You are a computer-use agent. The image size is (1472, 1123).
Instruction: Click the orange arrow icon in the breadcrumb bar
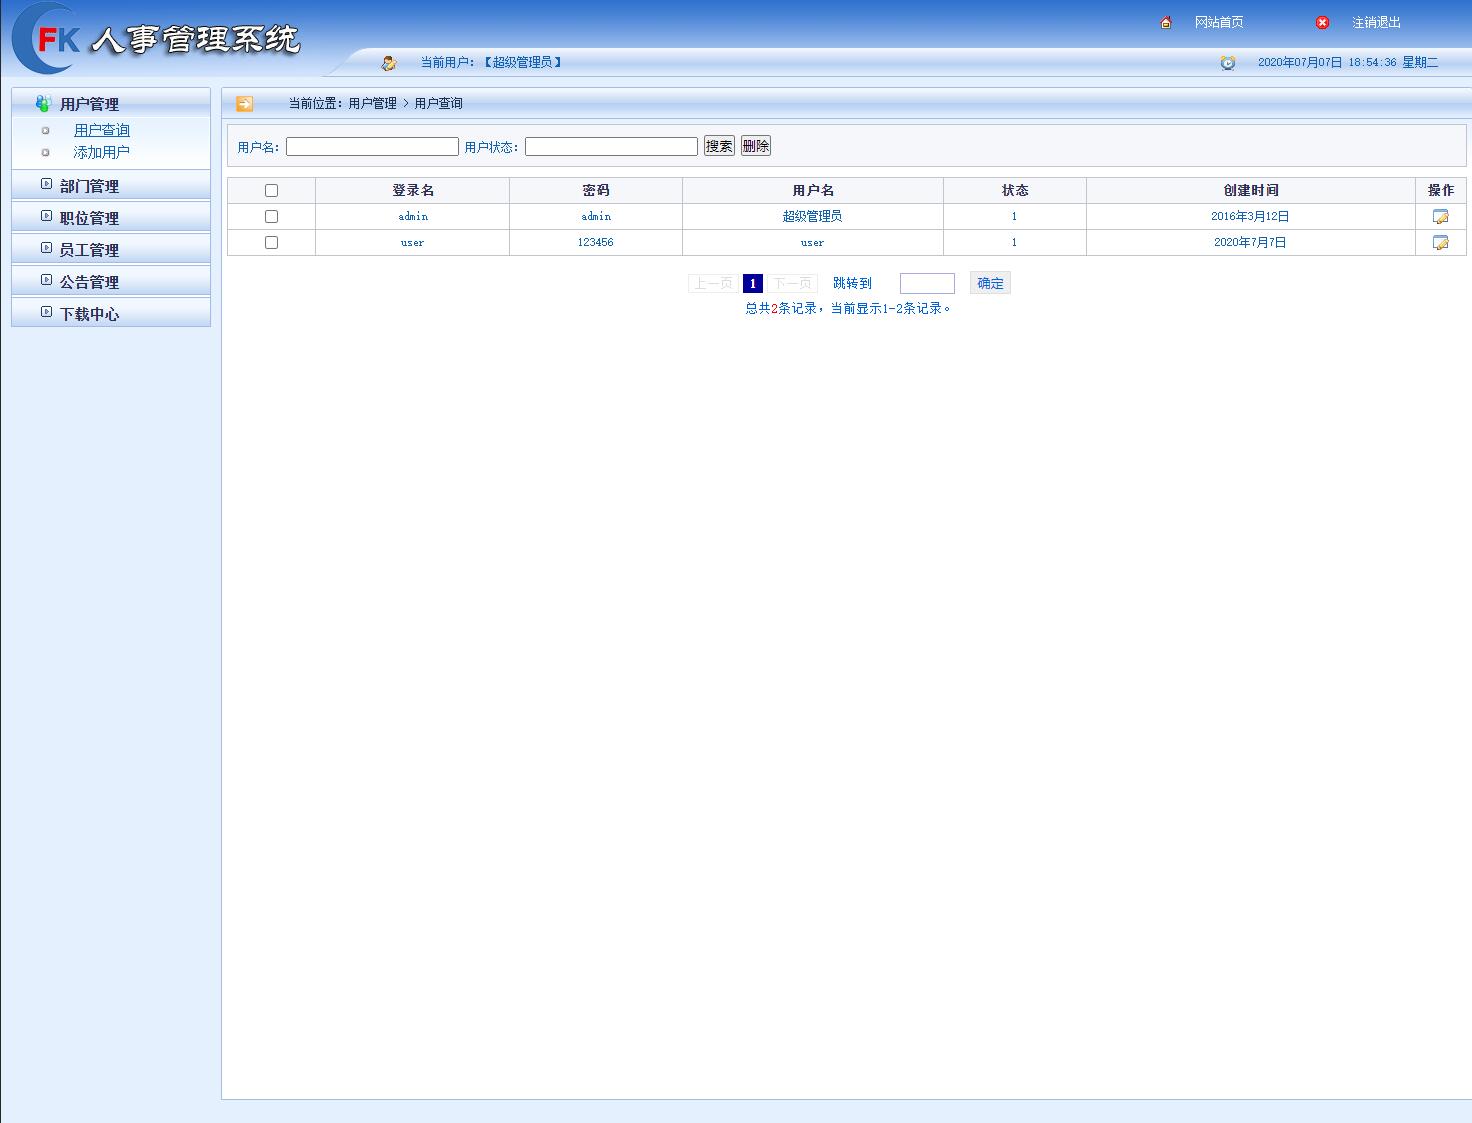245,102
